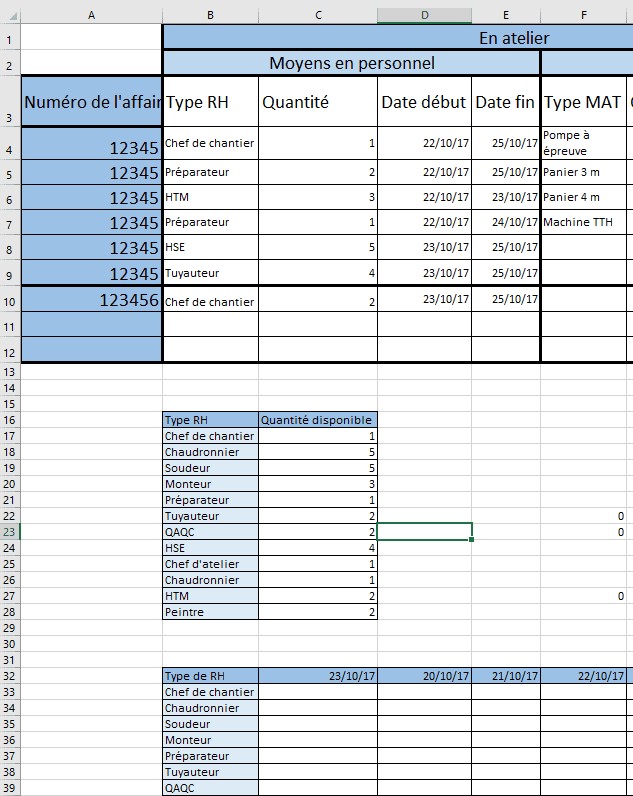Select column C header

(x=318, y=15)
